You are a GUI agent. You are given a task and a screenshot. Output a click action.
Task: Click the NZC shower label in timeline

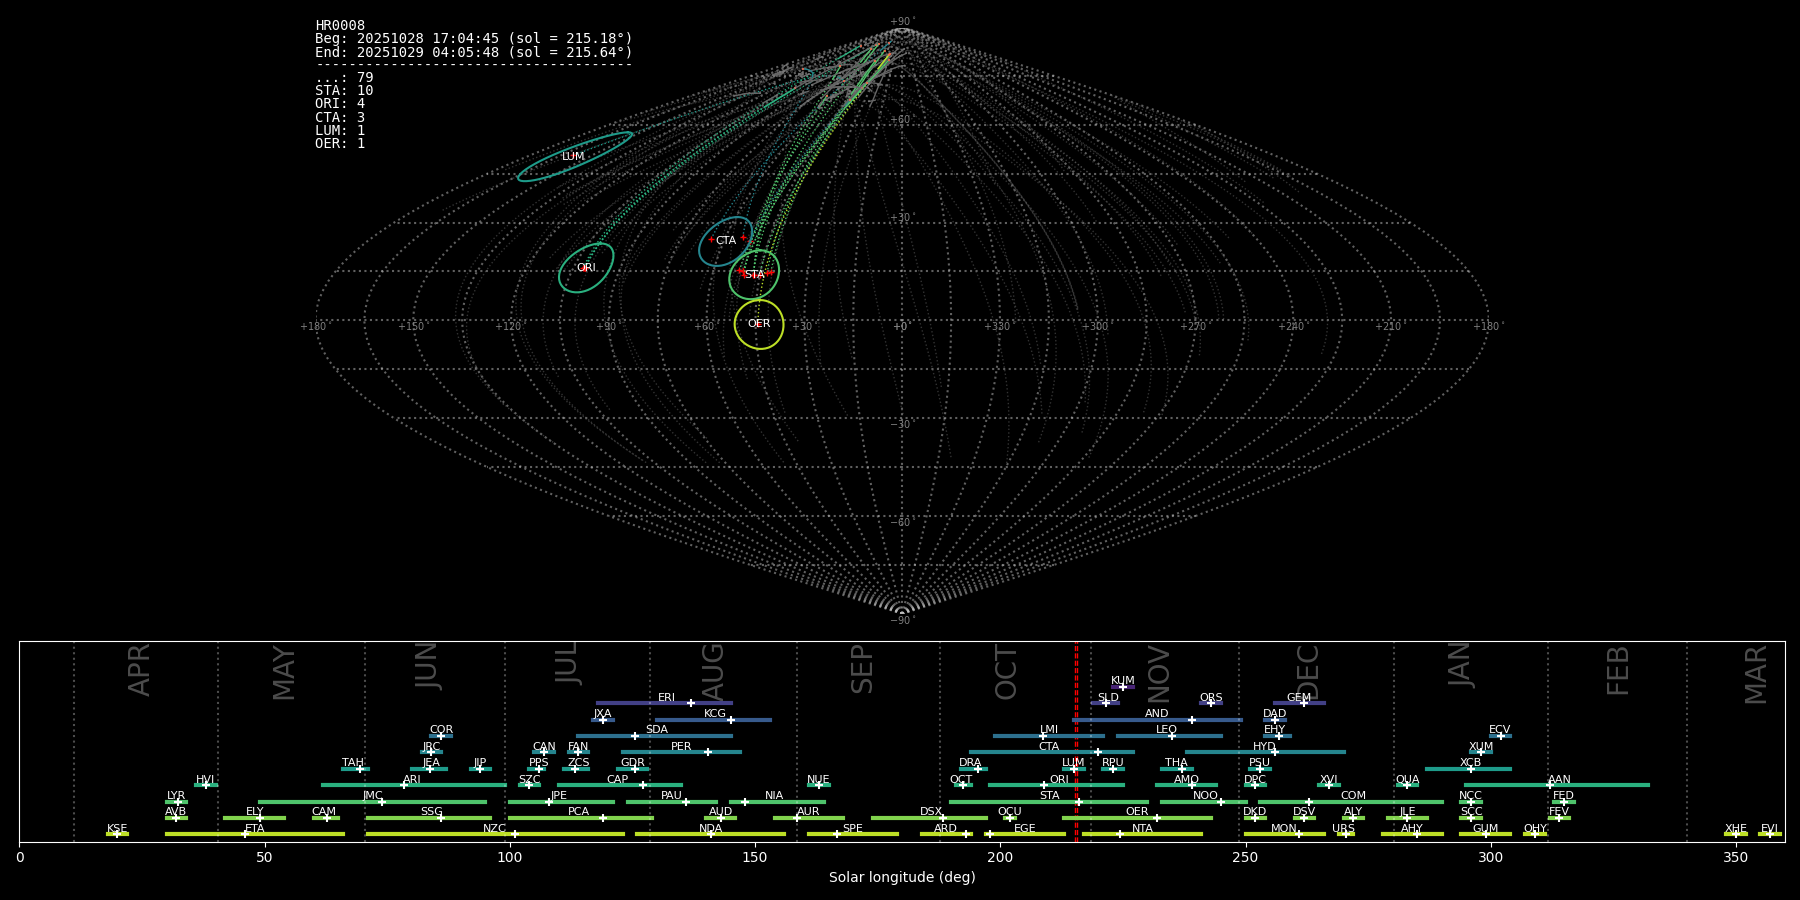[x=494, y=829]
